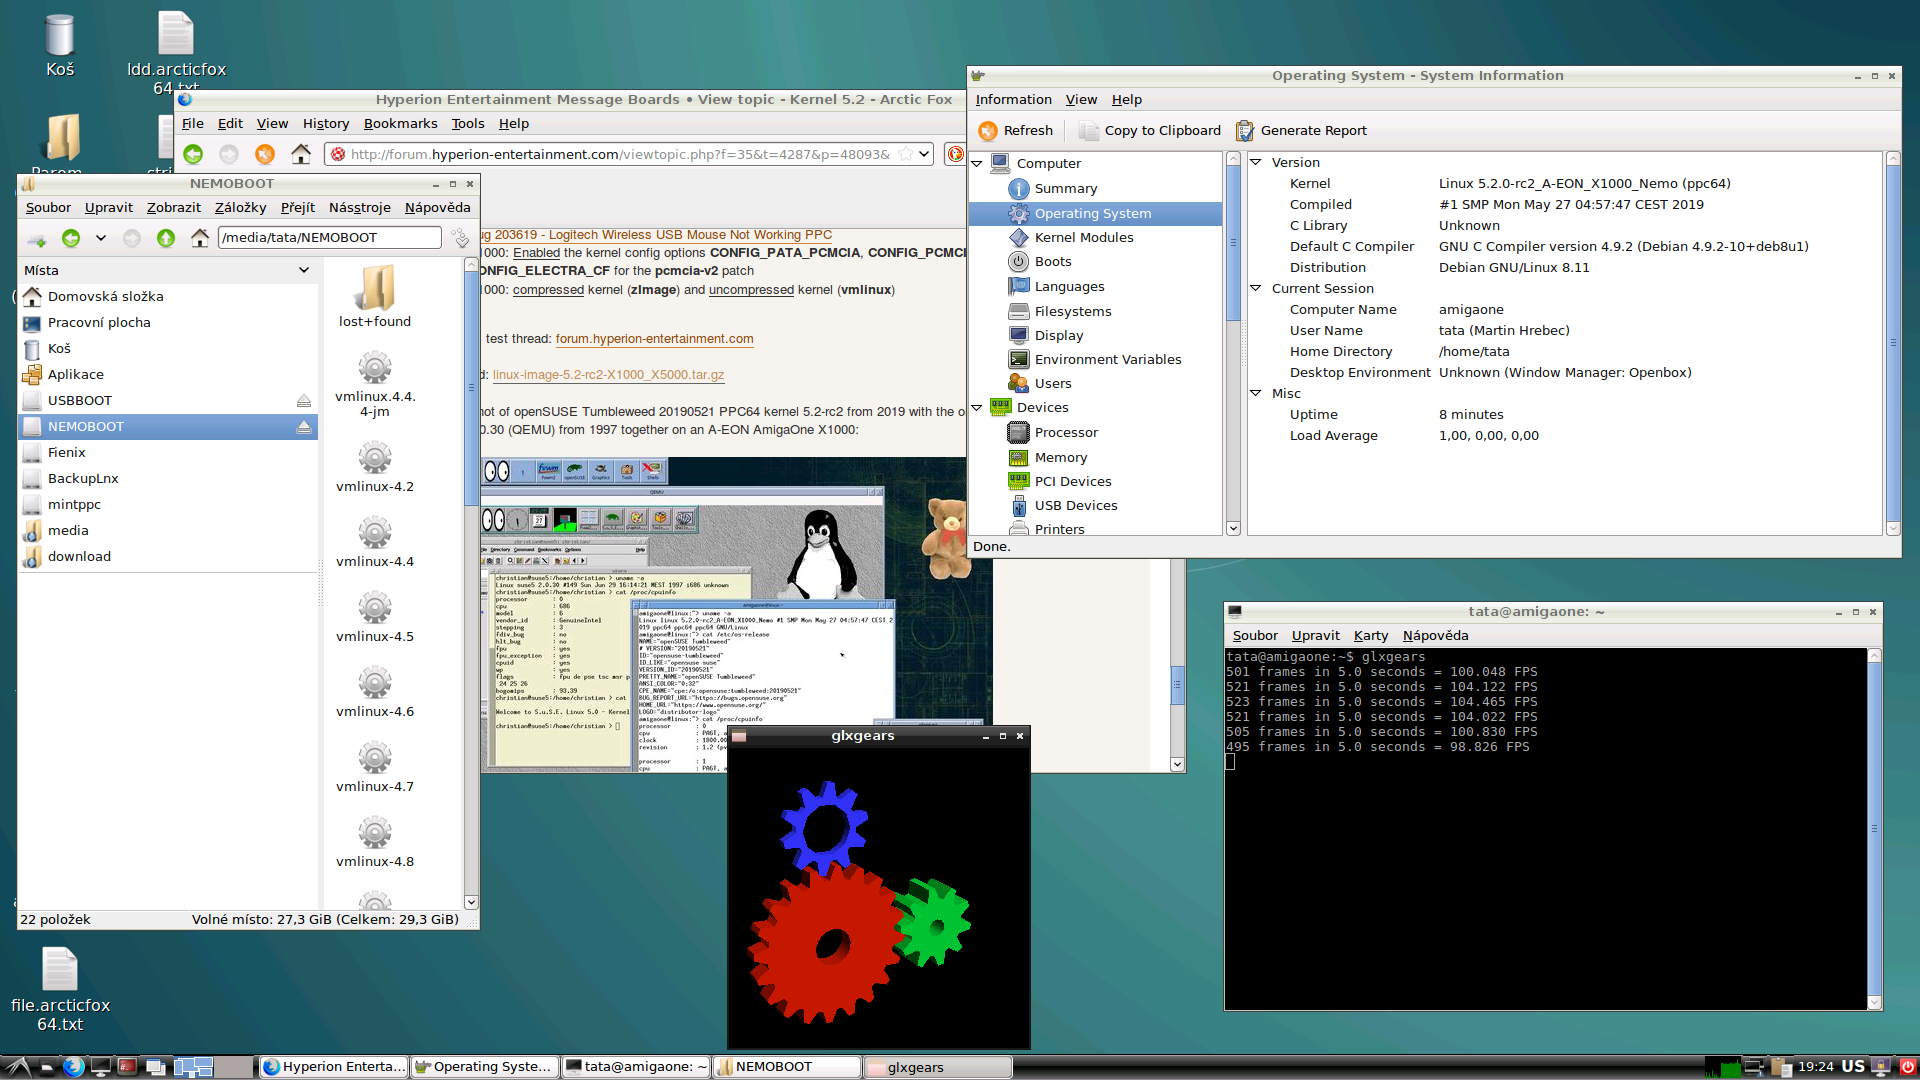Screen dimensions: 1920x1080
Task: Click the forum.hyperion-entertainment.com test thread link
Action: coord(654,339)
